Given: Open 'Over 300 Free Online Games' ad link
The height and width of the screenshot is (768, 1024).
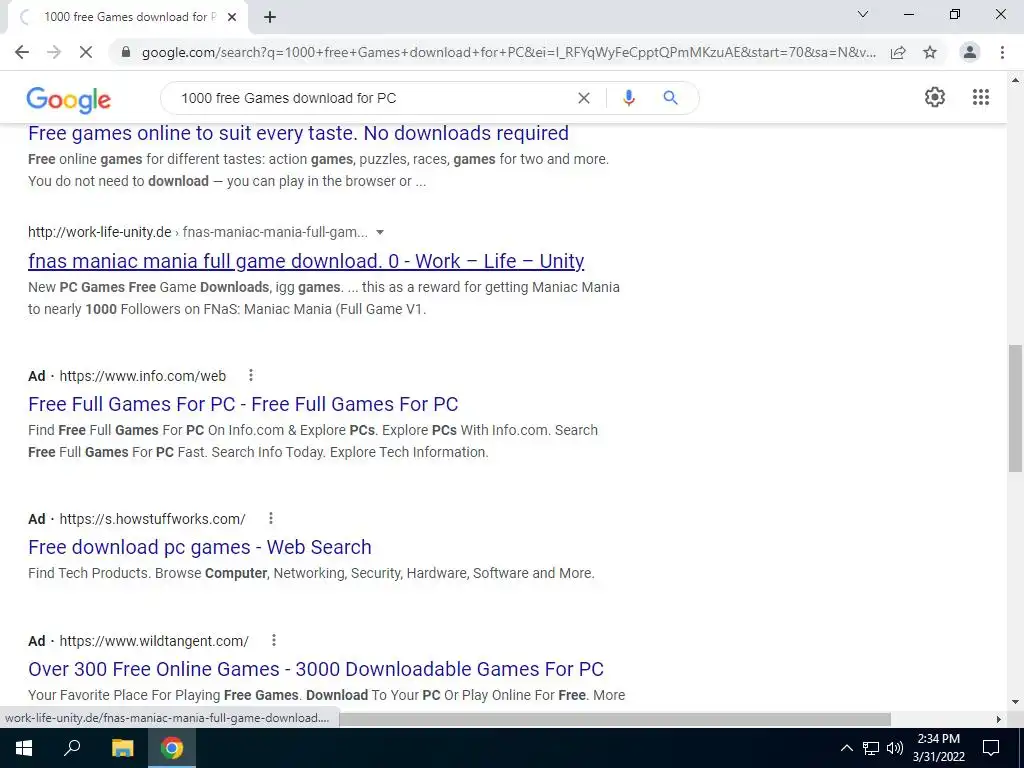Looking at the screenshot, I should coord(316,669).
